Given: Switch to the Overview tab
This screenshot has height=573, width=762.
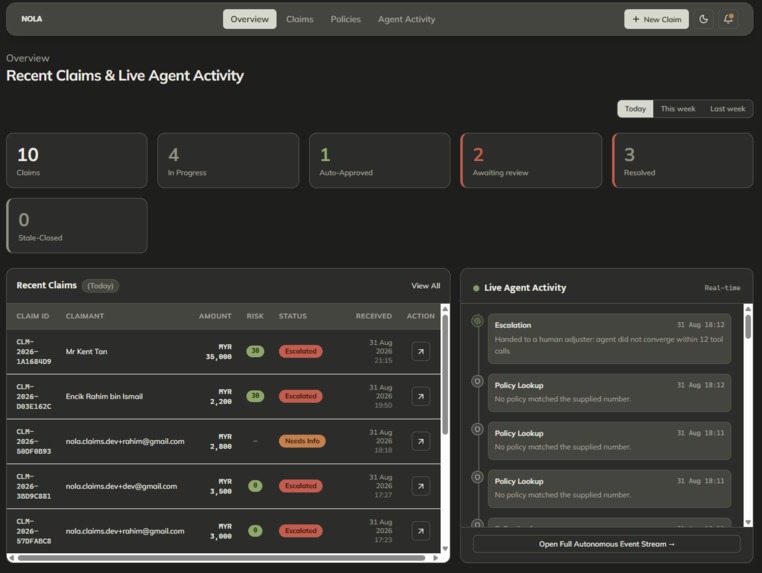Looking at the screenshot, I should (249, 19).
